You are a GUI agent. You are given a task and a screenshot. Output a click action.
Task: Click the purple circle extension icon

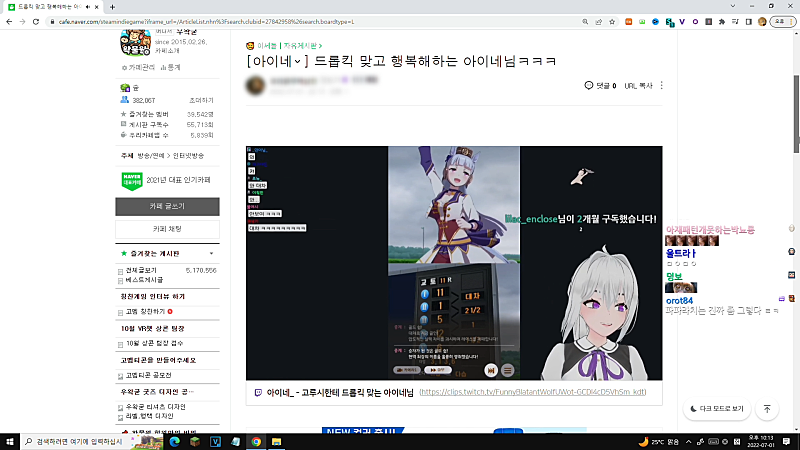(695, 22)
